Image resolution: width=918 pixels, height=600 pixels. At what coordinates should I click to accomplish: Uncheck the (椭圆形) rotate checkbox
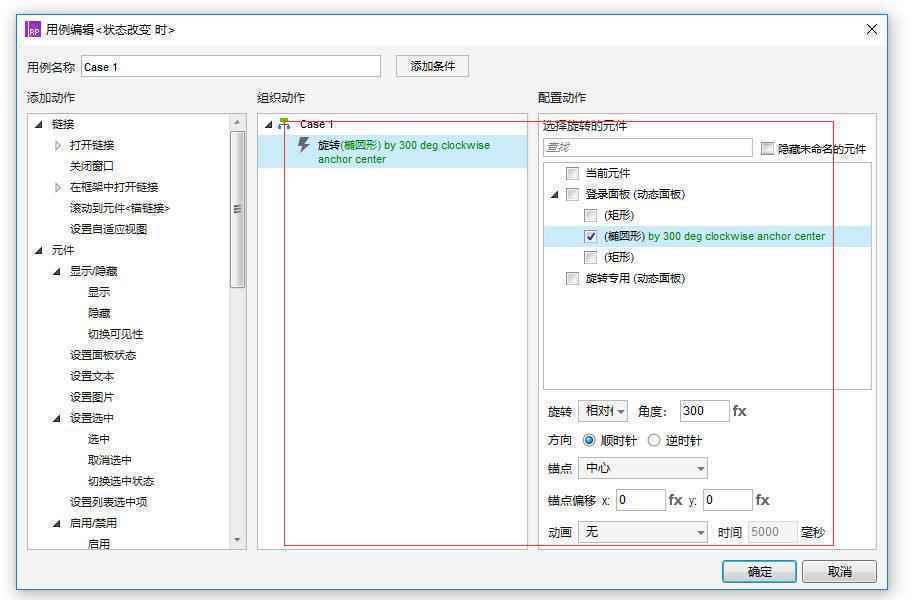click(x=591, y=236)
